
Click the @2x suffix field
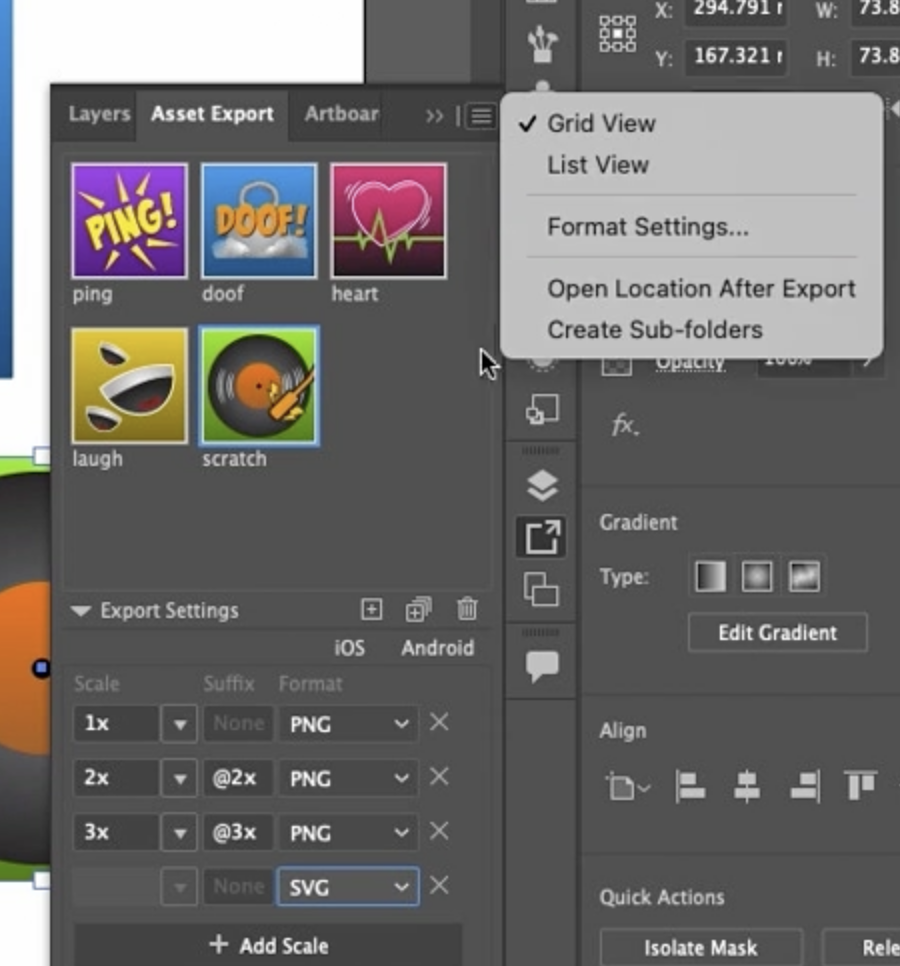click(x=238, y=779)
